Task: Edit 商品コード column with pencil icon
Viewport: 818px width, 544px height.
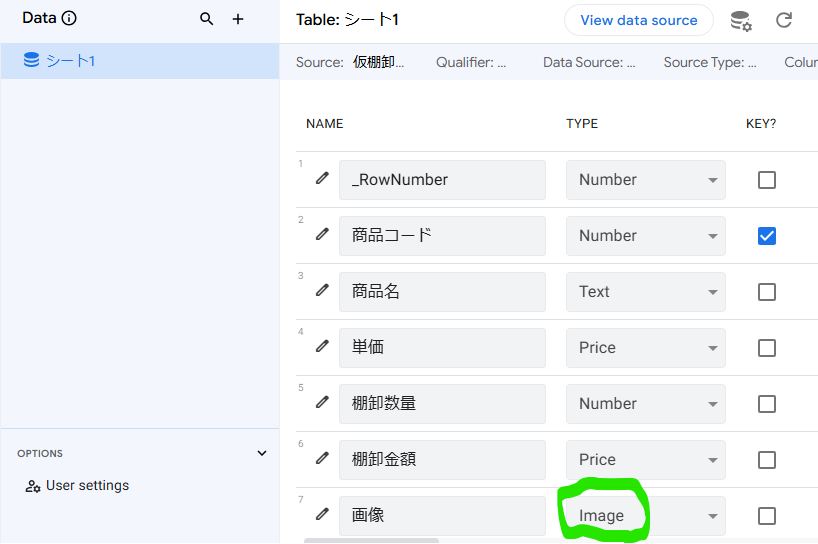Action: (322, 234)
